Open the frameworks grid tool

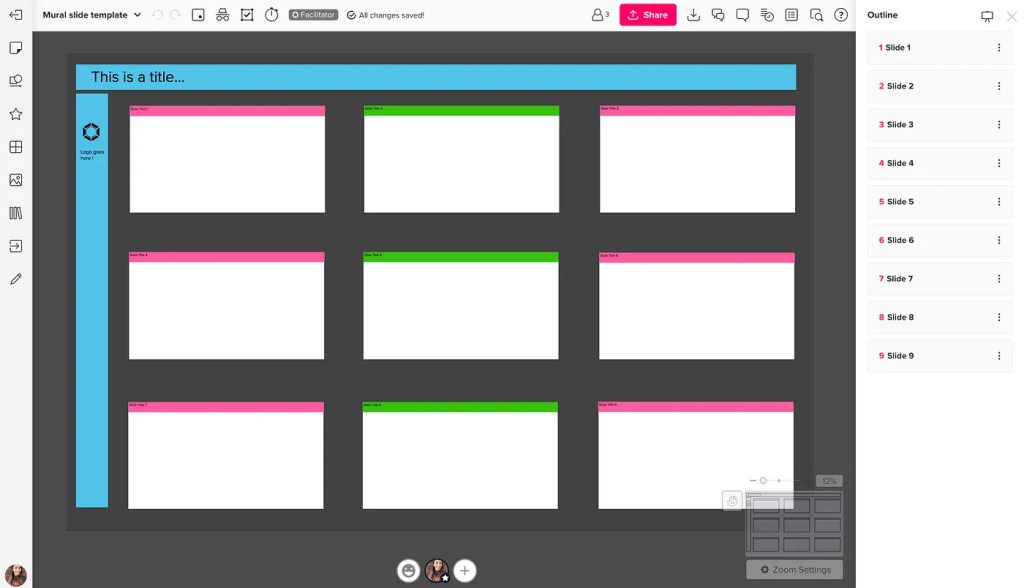pos(15,147)
